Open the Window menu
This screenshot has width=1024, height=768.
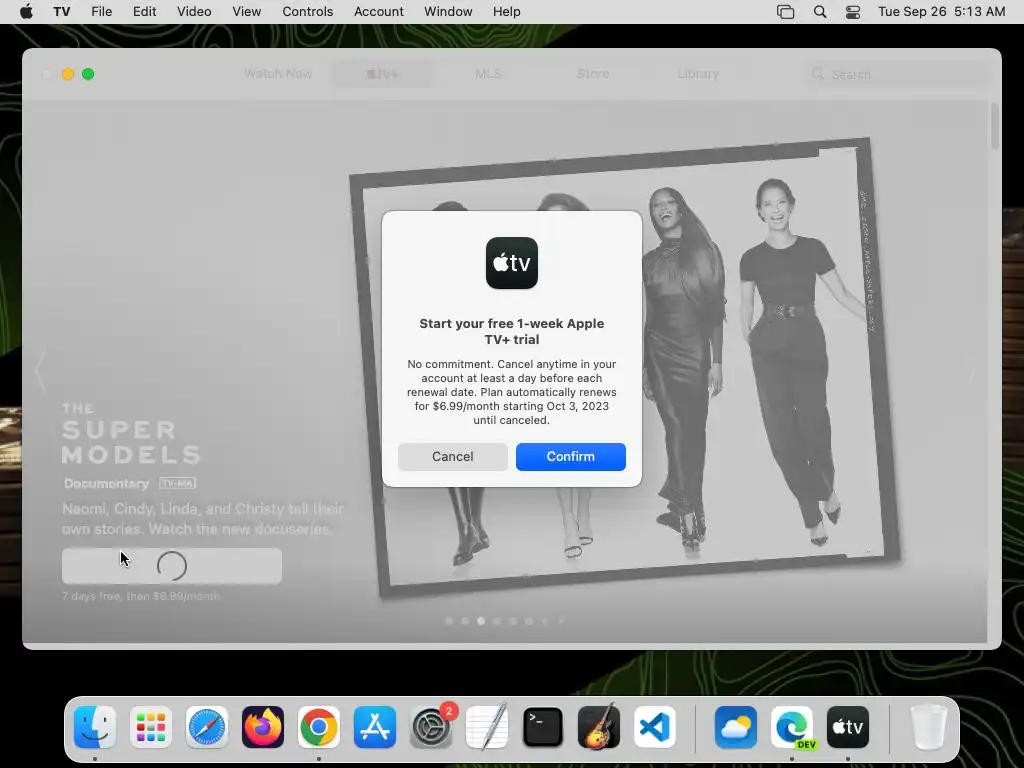click(448, 11)
